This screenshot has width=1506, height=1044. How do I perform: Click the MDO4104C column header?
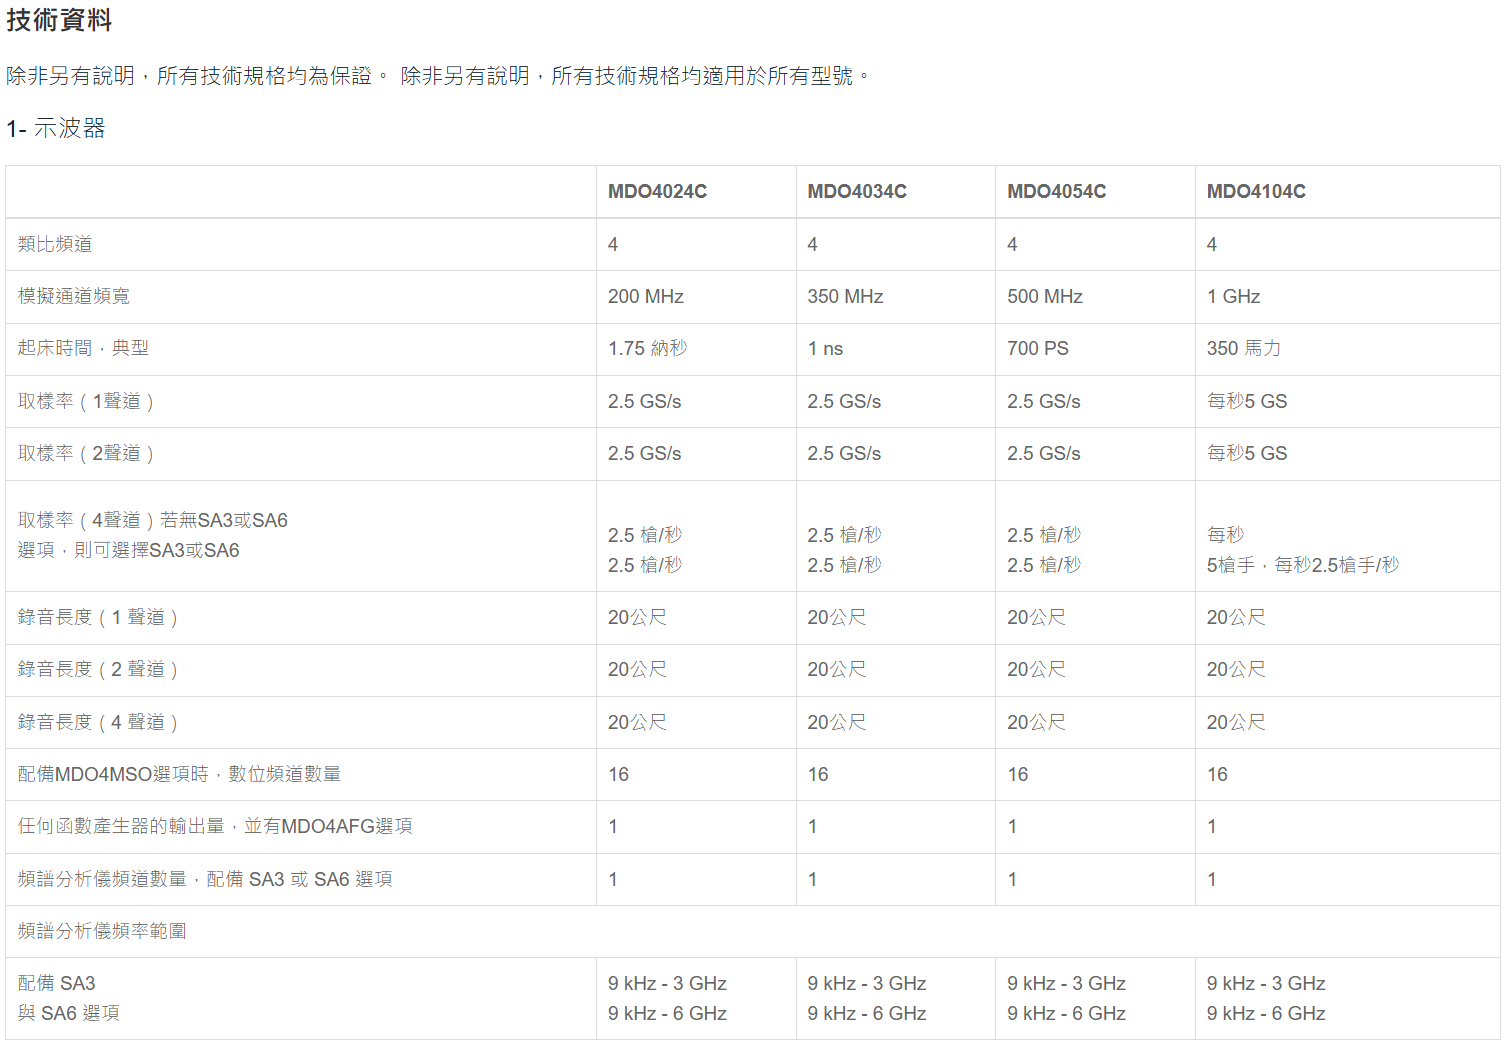[1256, 191]
